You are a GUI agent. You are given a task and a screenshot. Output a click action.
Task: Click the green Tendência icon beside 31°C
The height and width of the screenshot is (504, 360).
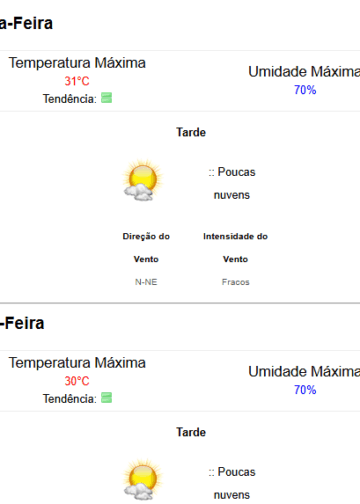click(106, 98)
